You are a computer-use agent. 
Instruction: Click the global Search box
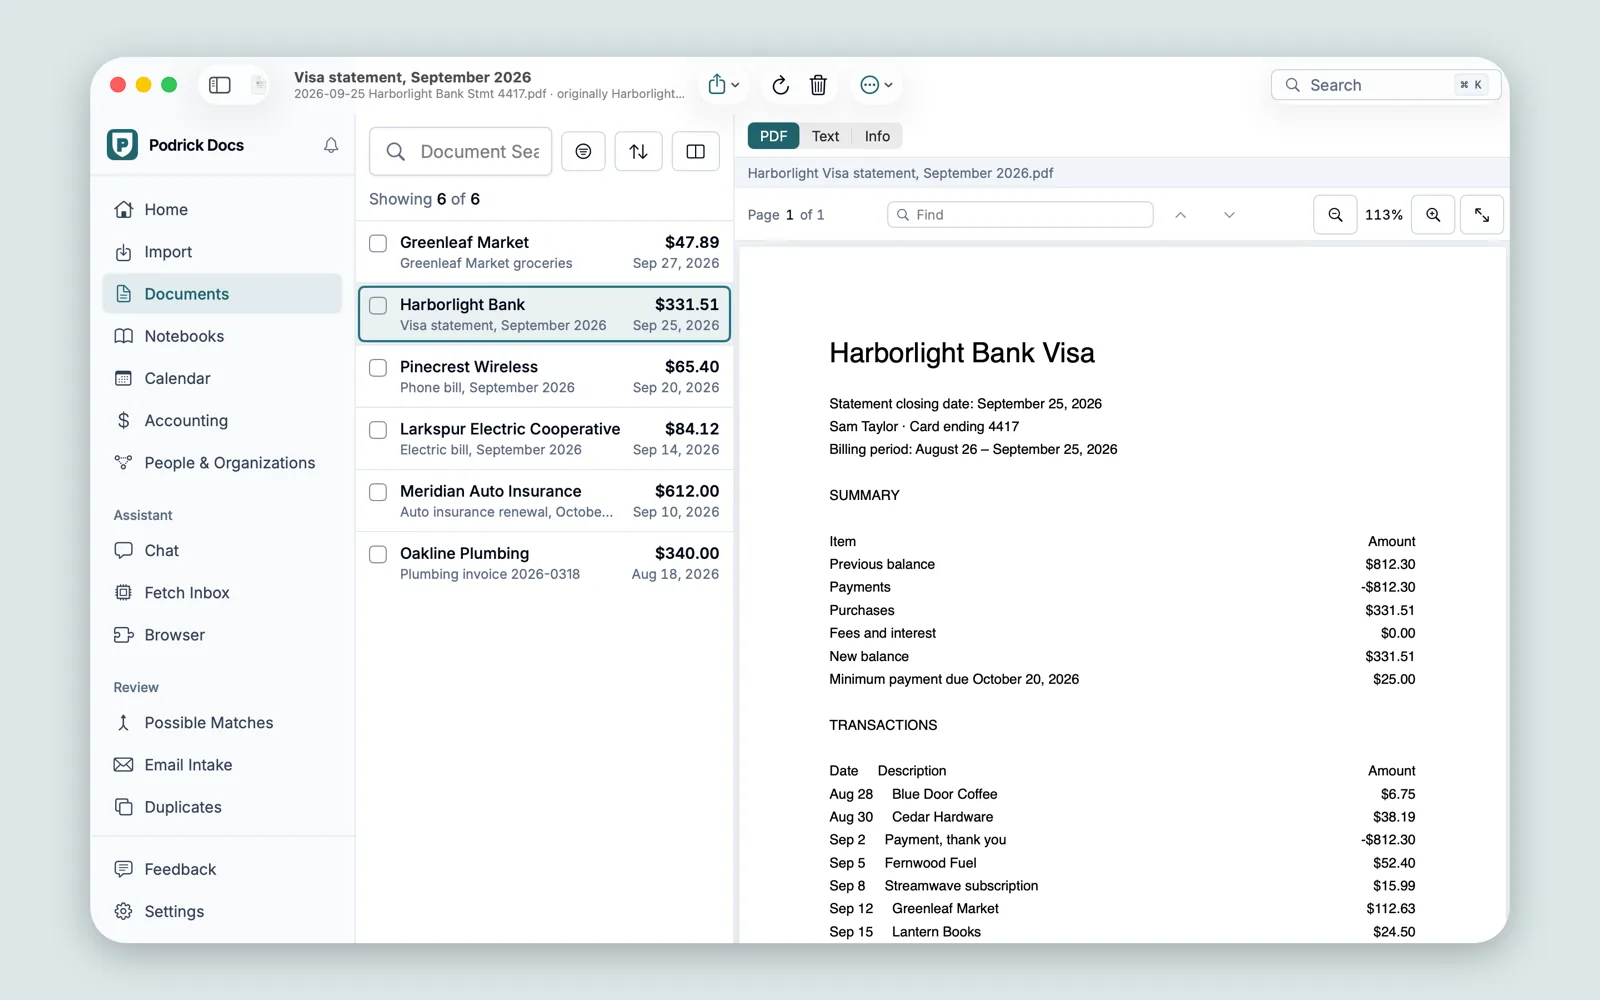point(1386,85)
